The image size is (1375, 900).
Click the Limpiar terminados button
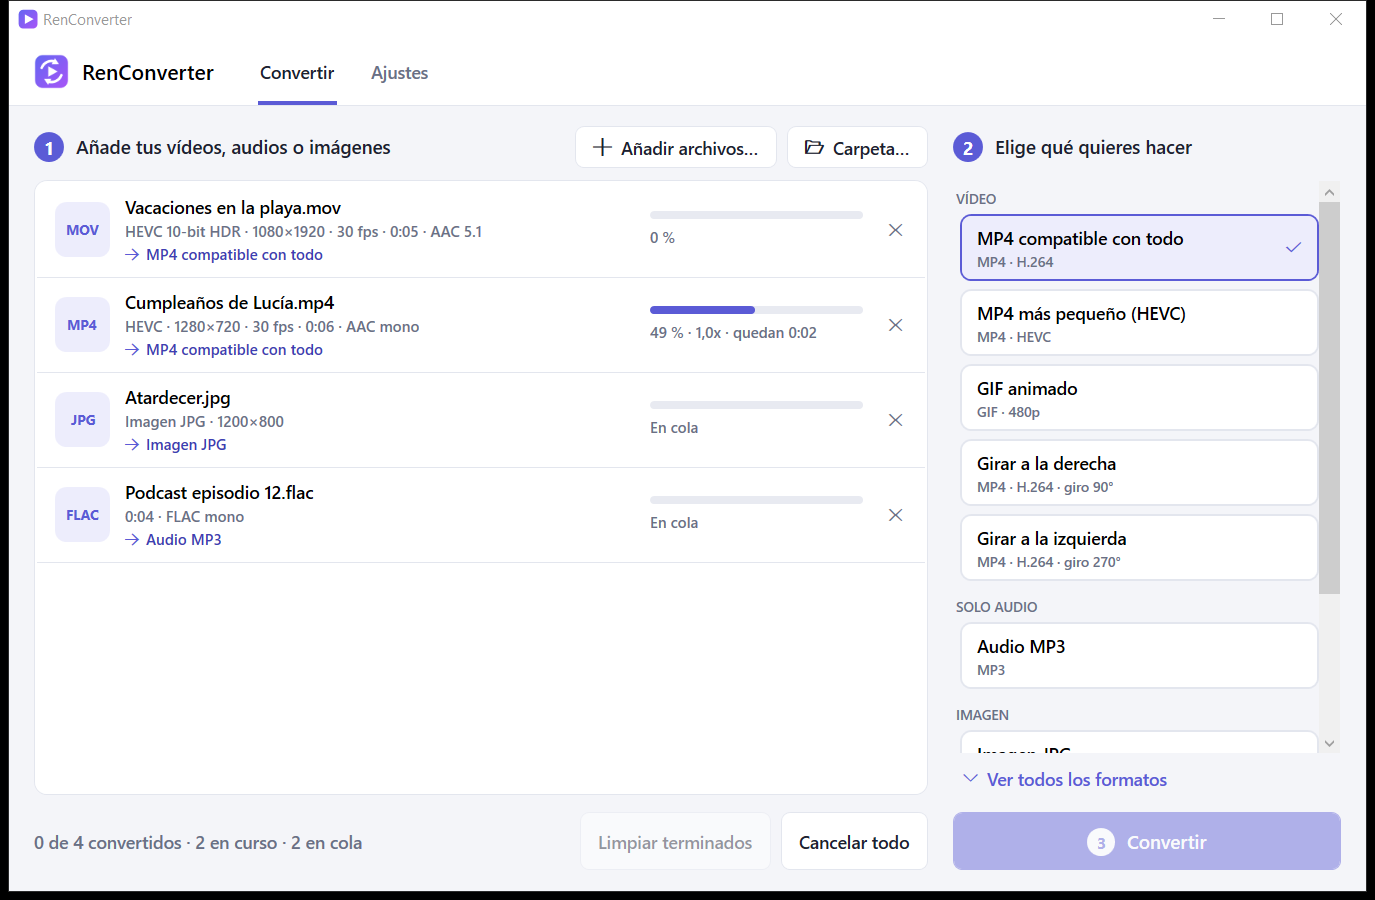675,842
